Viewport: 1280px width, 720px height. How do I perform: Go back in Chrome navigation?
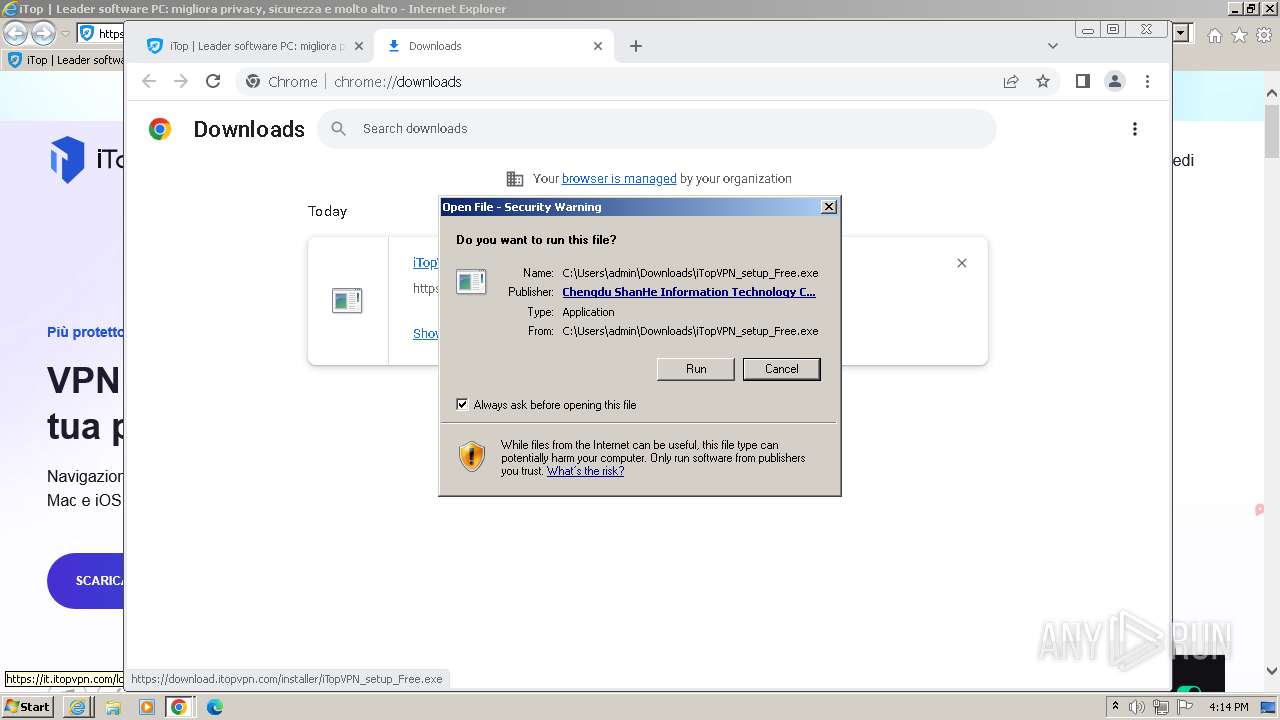pos(149,82)
